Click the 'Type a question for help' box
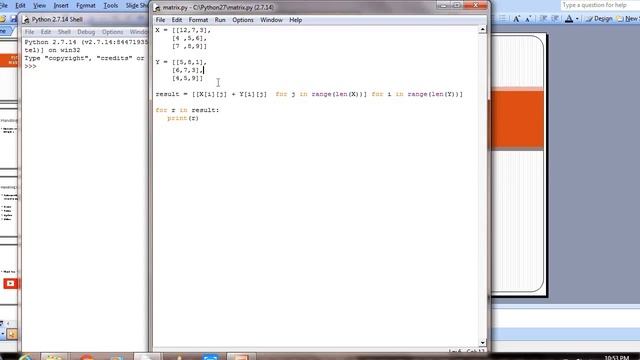The height and width of the screenshot is (360, 640). [x=600, y=5]
